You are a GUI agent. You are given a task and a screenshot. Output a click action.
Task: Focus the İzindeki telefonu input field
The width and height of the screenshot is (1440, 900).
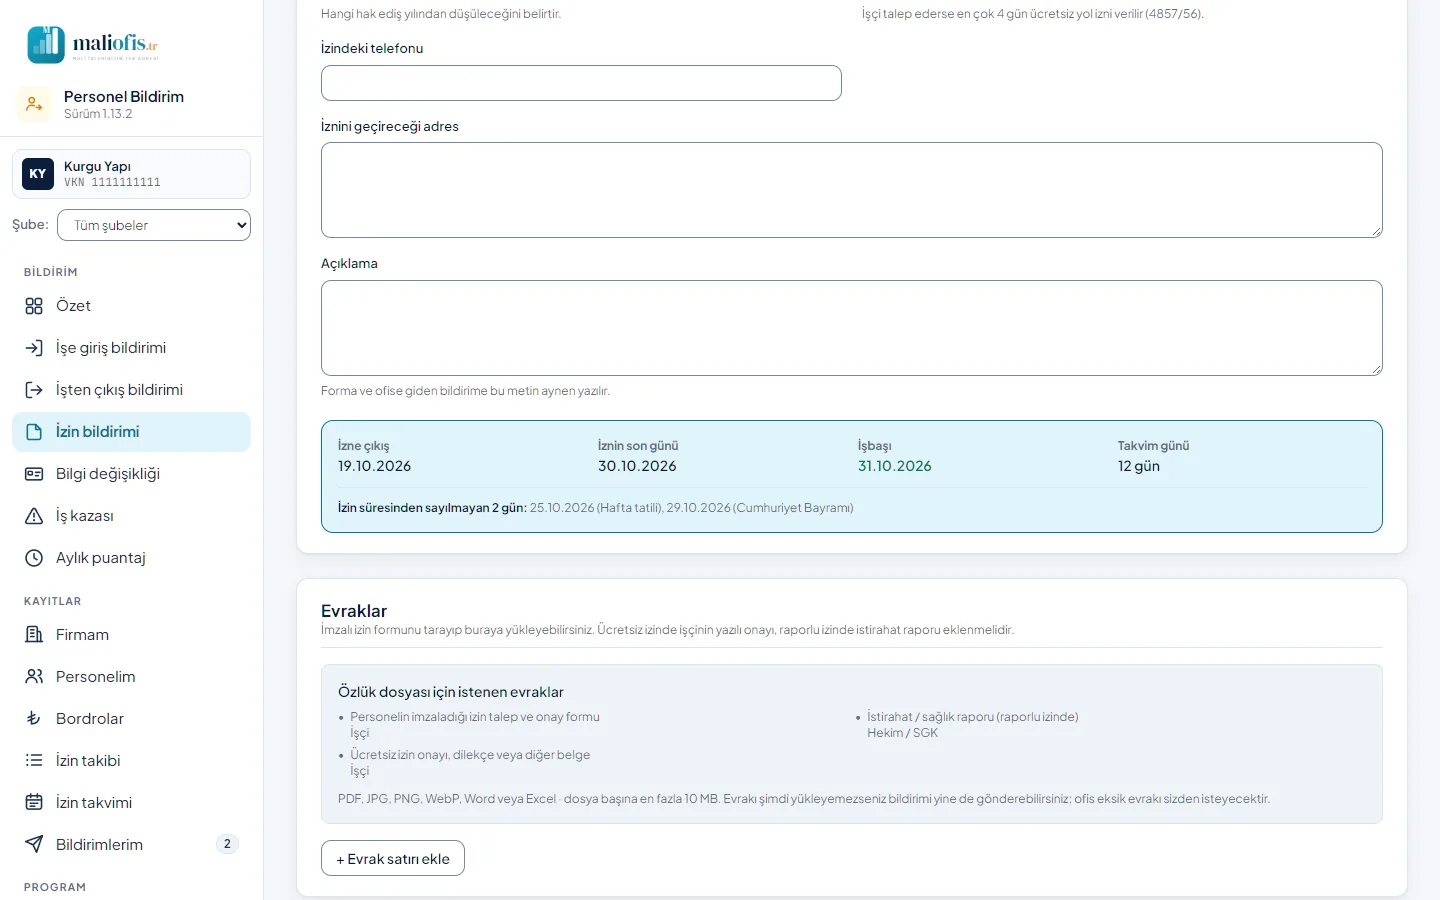pos(581,83)
